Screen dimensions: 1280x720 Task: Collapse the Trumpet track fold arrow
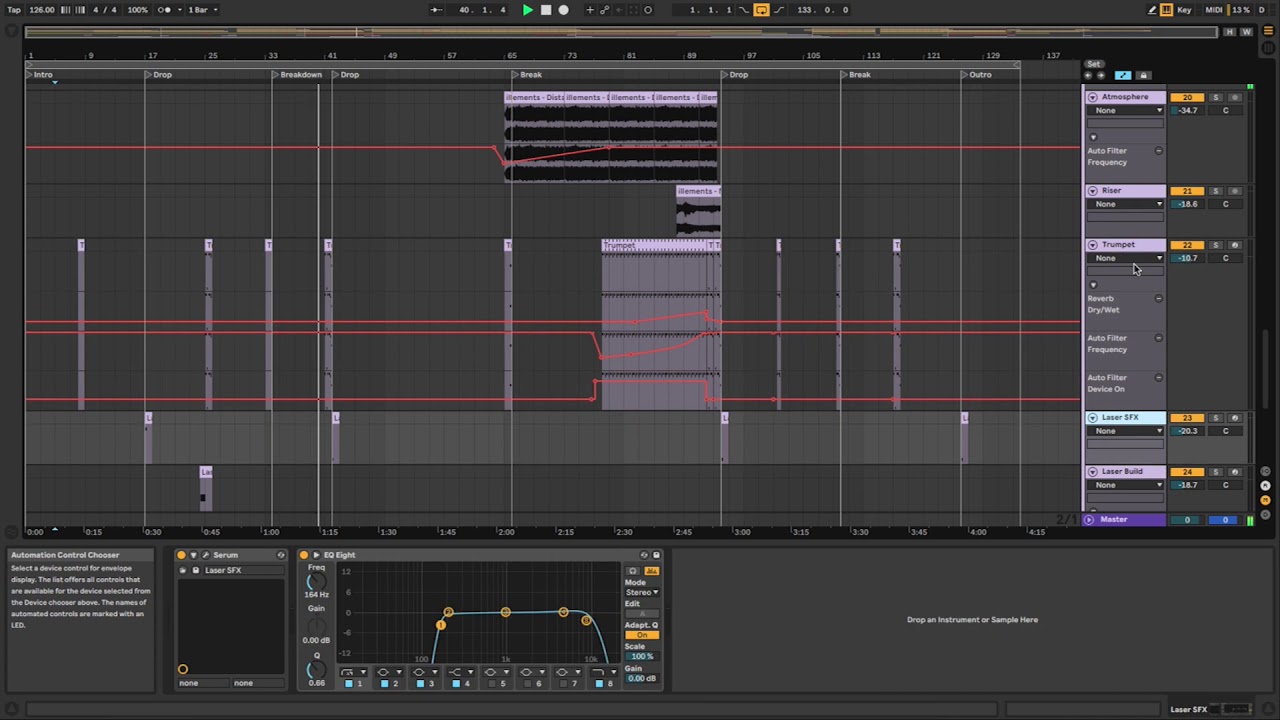click(1092, 245)
